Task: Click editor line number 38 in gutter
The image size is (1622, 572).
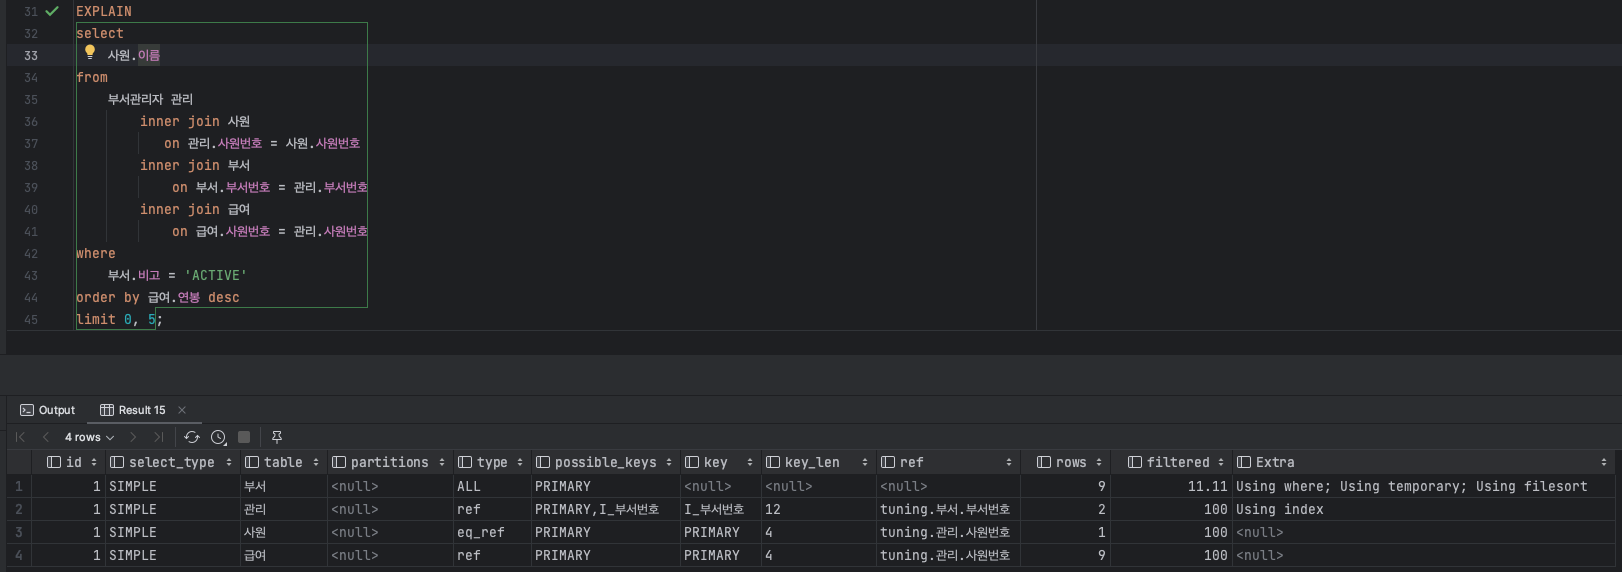Action: pos(31,165)
